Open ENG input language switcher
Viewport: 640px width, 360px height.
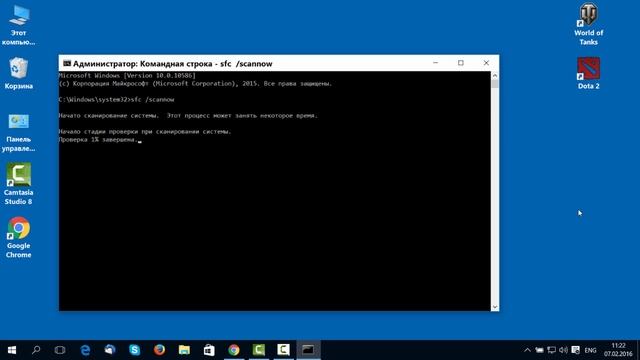click(590, 350)
